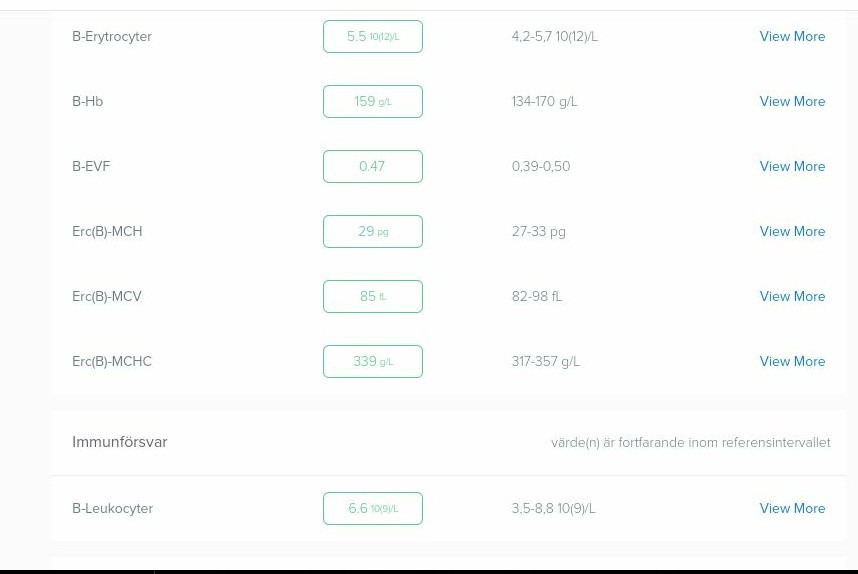Click the Immunförsvar section heading

tap(119, 442)
